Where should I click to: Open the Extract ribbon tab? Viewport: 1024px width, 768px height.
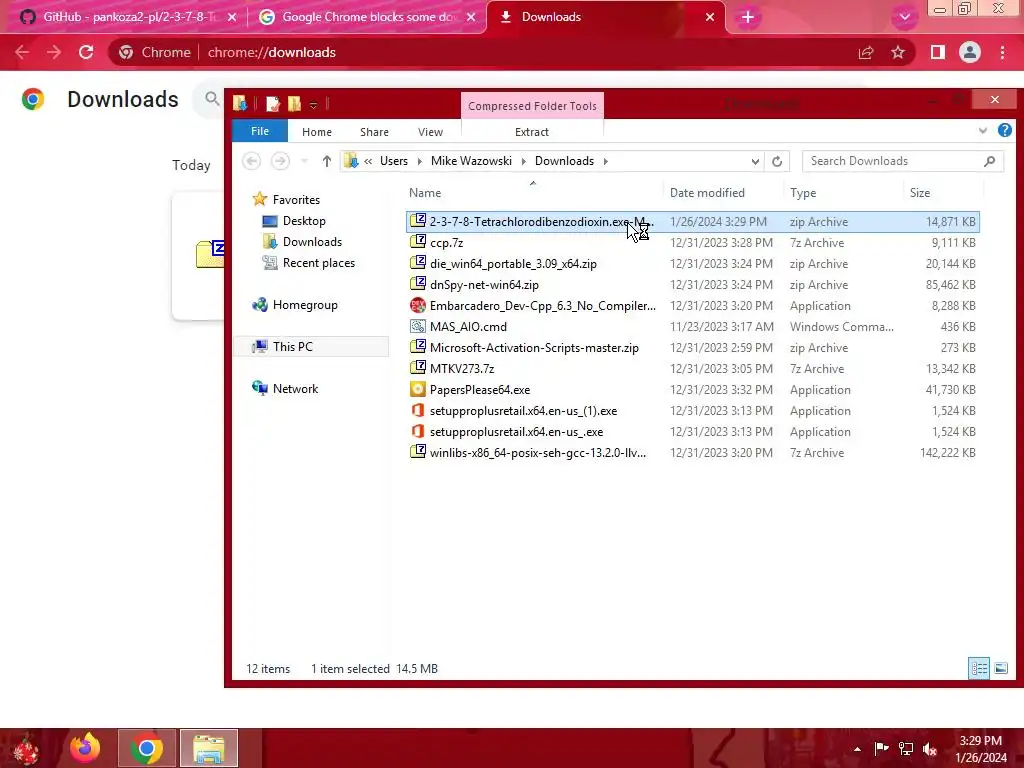coord(532,132)
